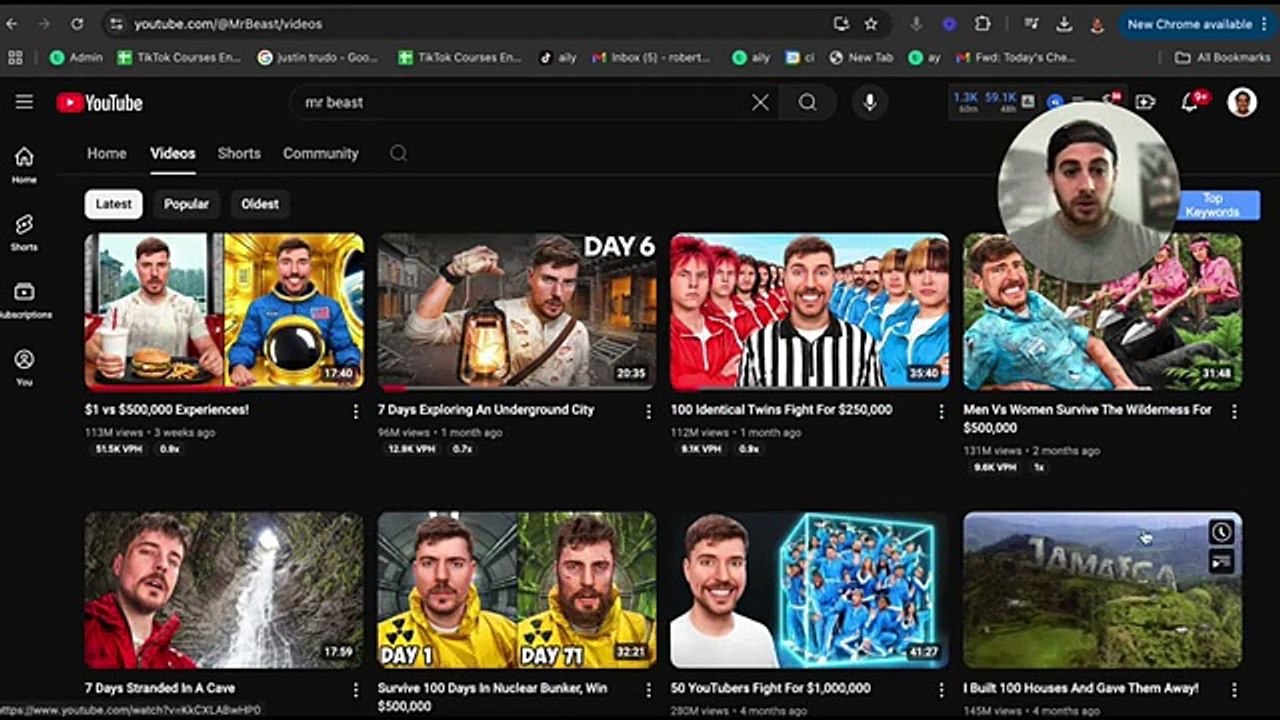Switch to the channel Home tab
Image resolution: width=1280 pixels, height=720 pixels.
[106, 153]
